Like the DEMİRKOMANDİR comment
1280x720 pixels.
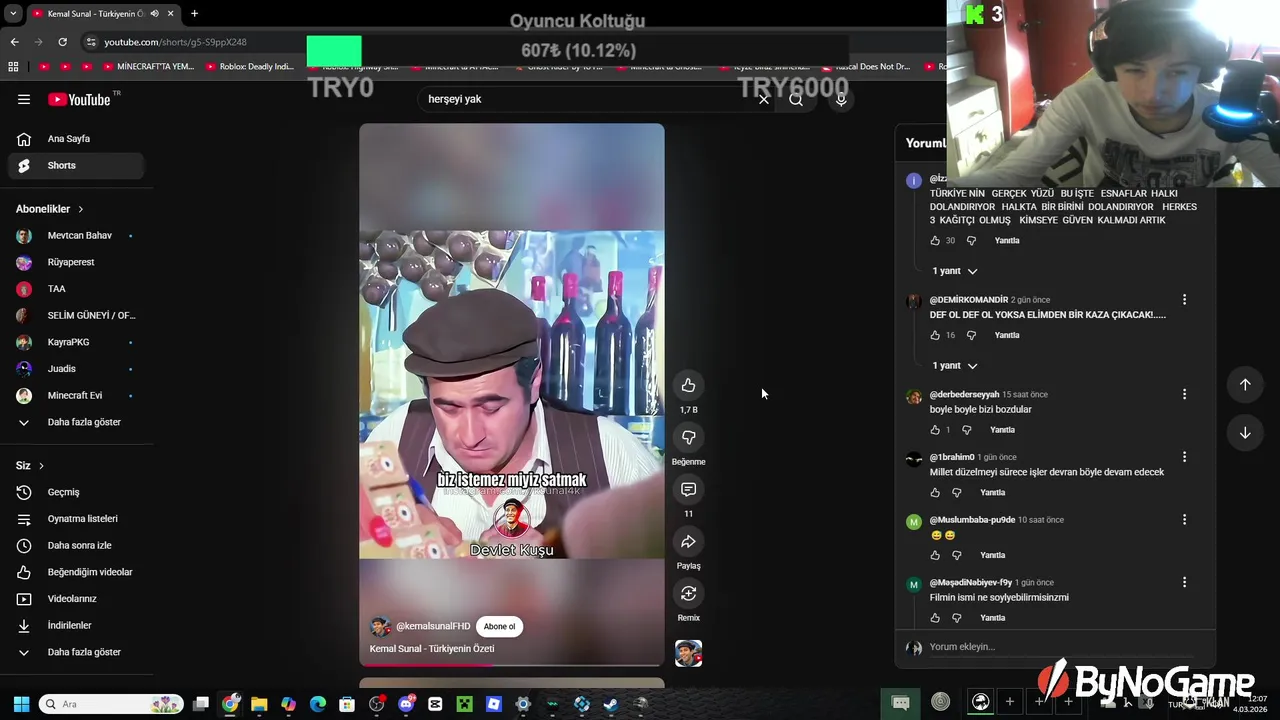click(935, 336)
